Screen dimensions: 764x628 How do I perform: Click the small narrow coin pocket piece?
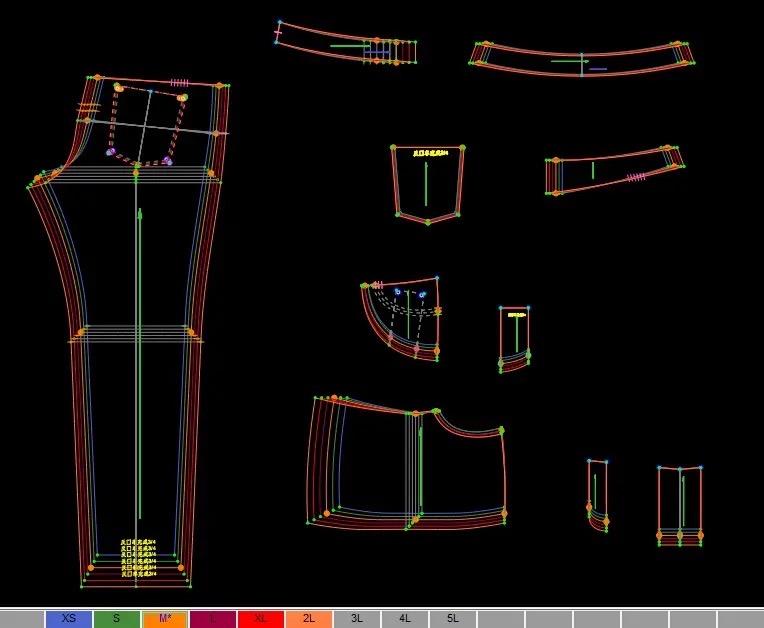tap(514, 335)
